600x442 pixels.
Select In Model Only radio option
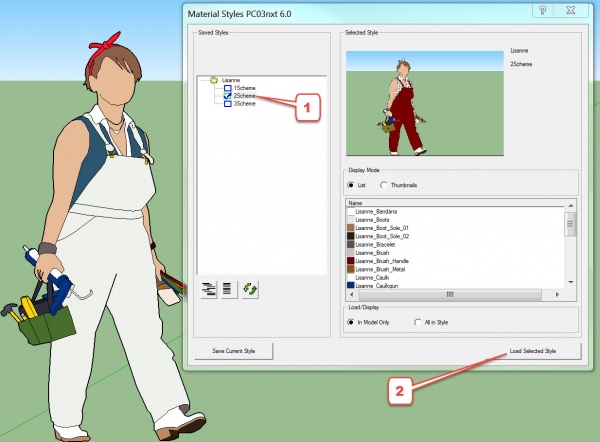[x=350, y=321]
